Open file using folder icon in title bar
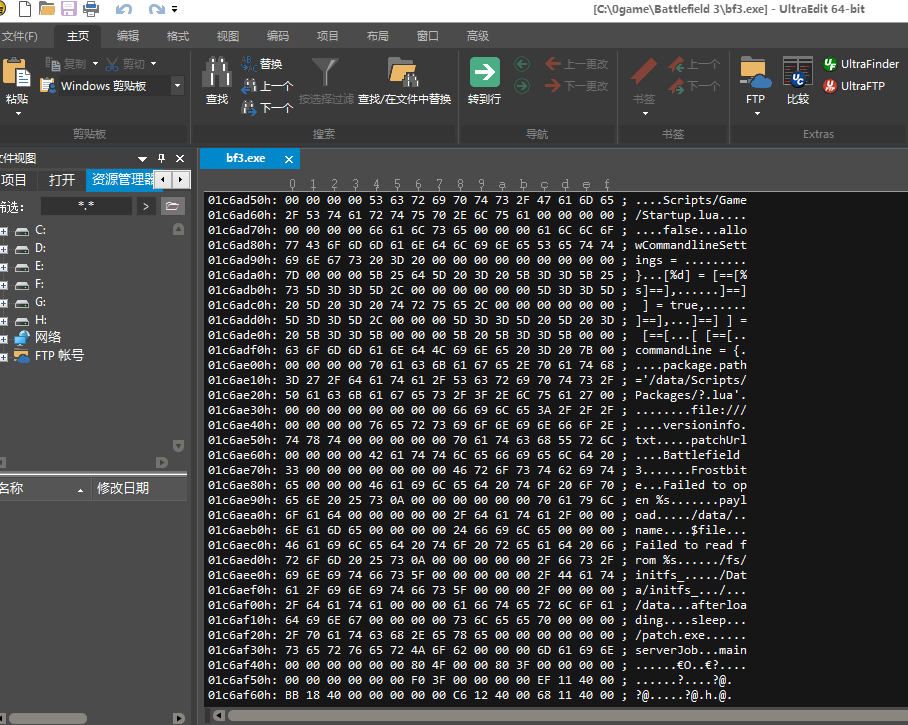The width and height of the screenshot is (908, 725). coord(47,9)
